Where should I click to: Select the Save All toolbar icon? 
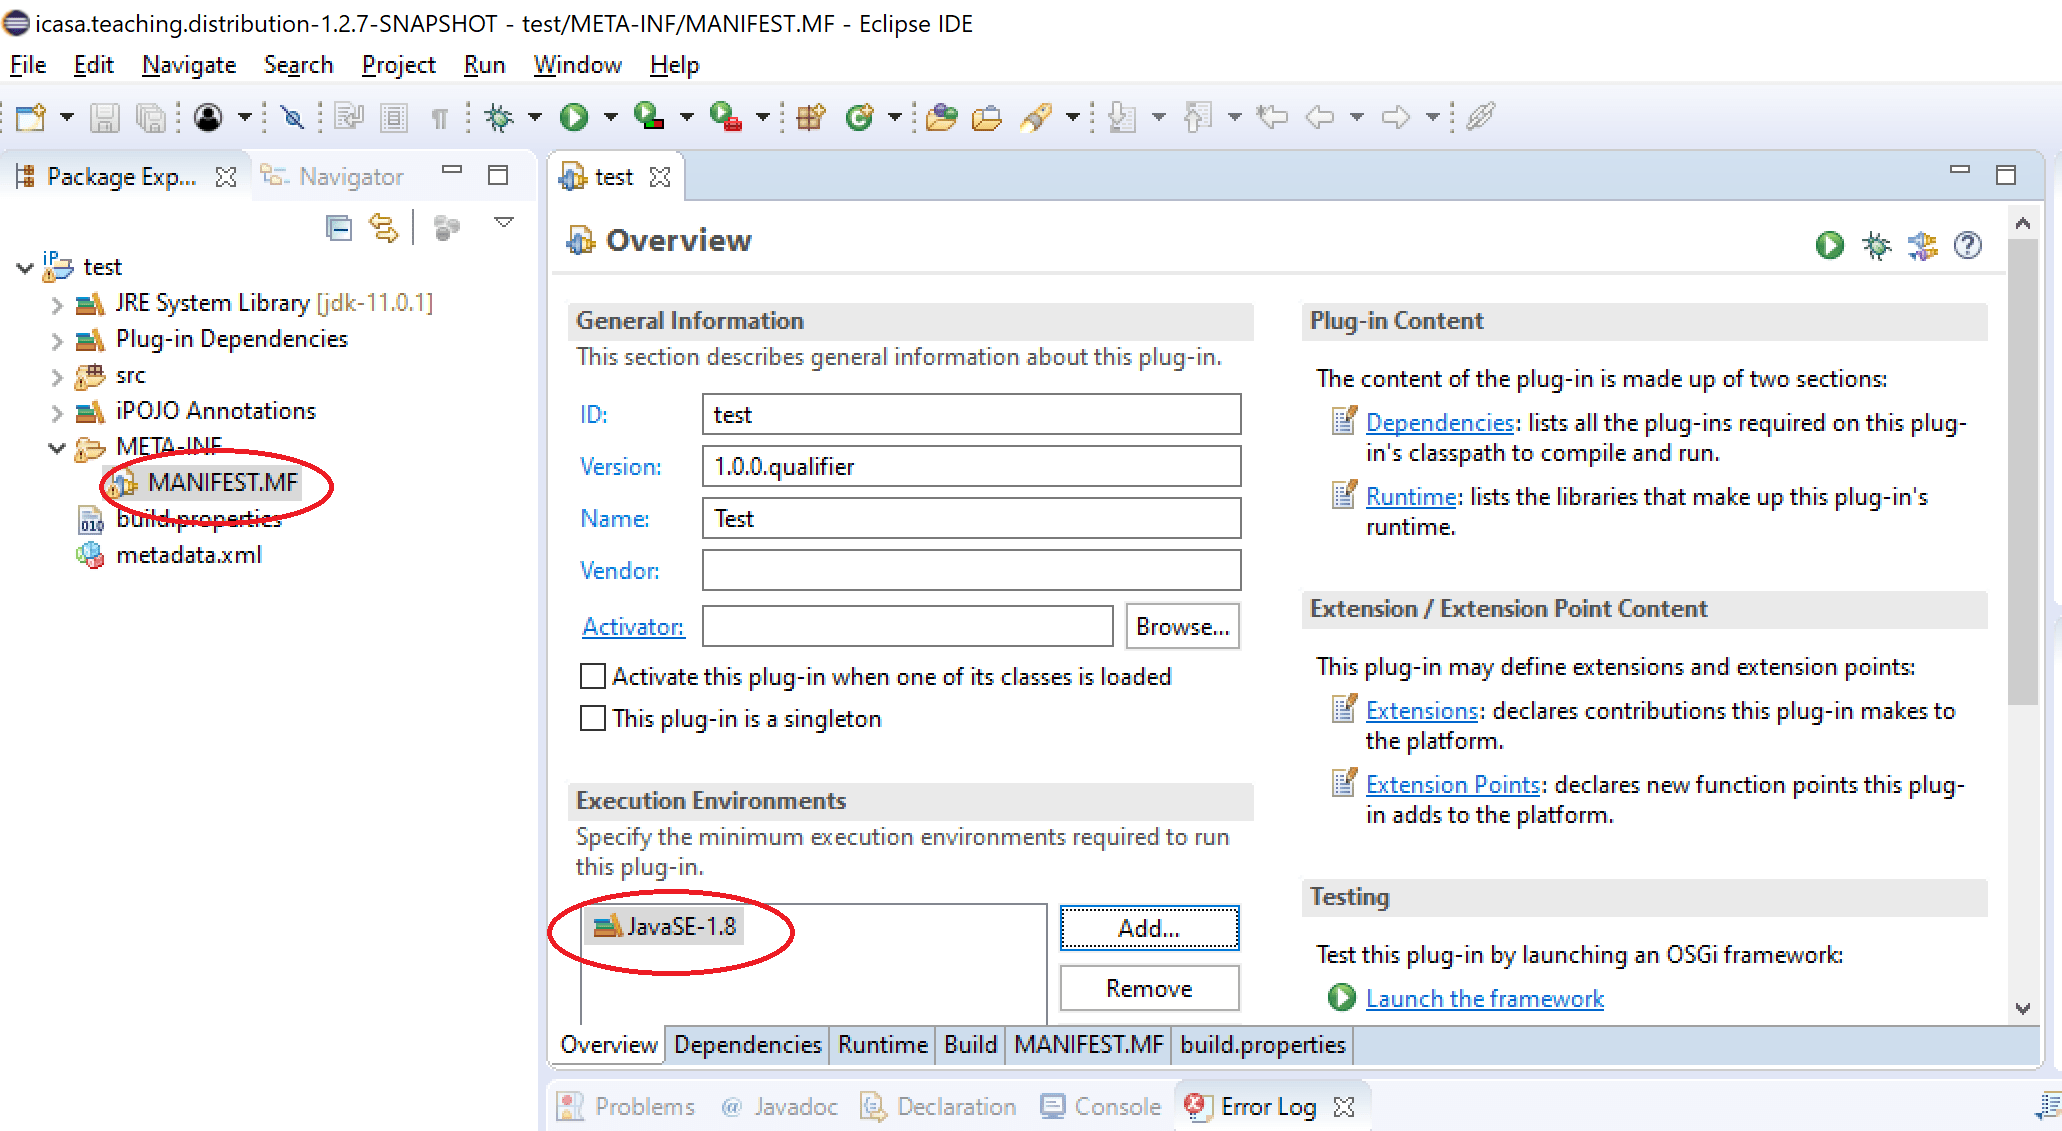[151, 117]
